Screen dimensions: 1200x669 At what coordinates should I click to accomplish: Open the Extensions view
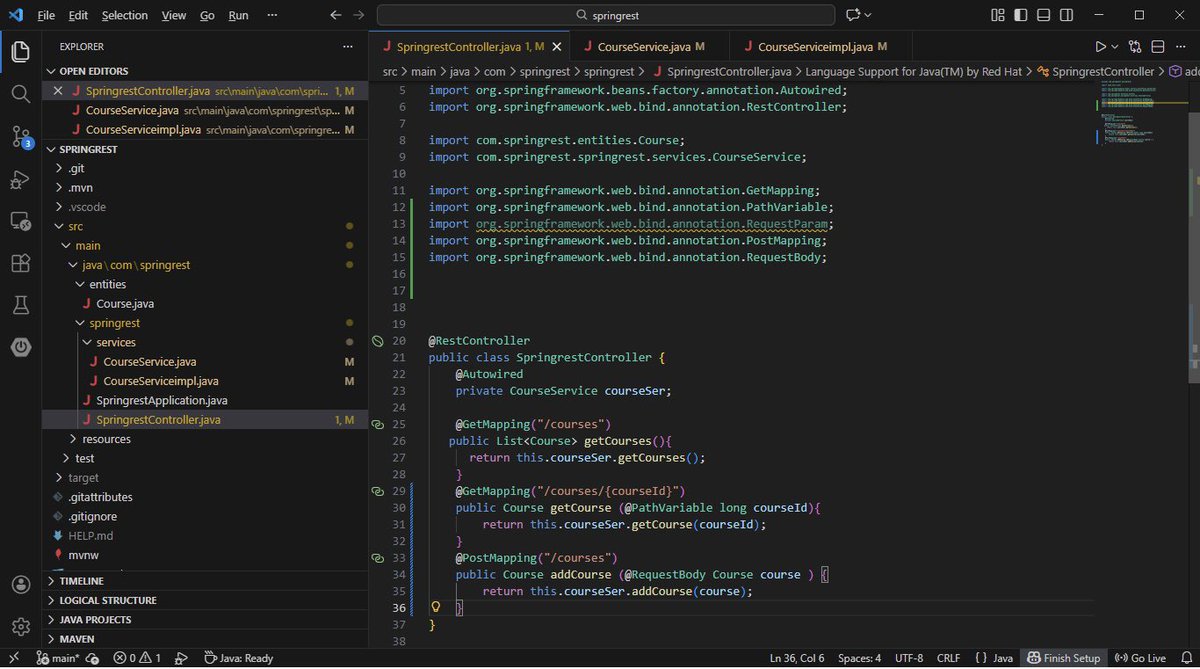click(20, 263)
